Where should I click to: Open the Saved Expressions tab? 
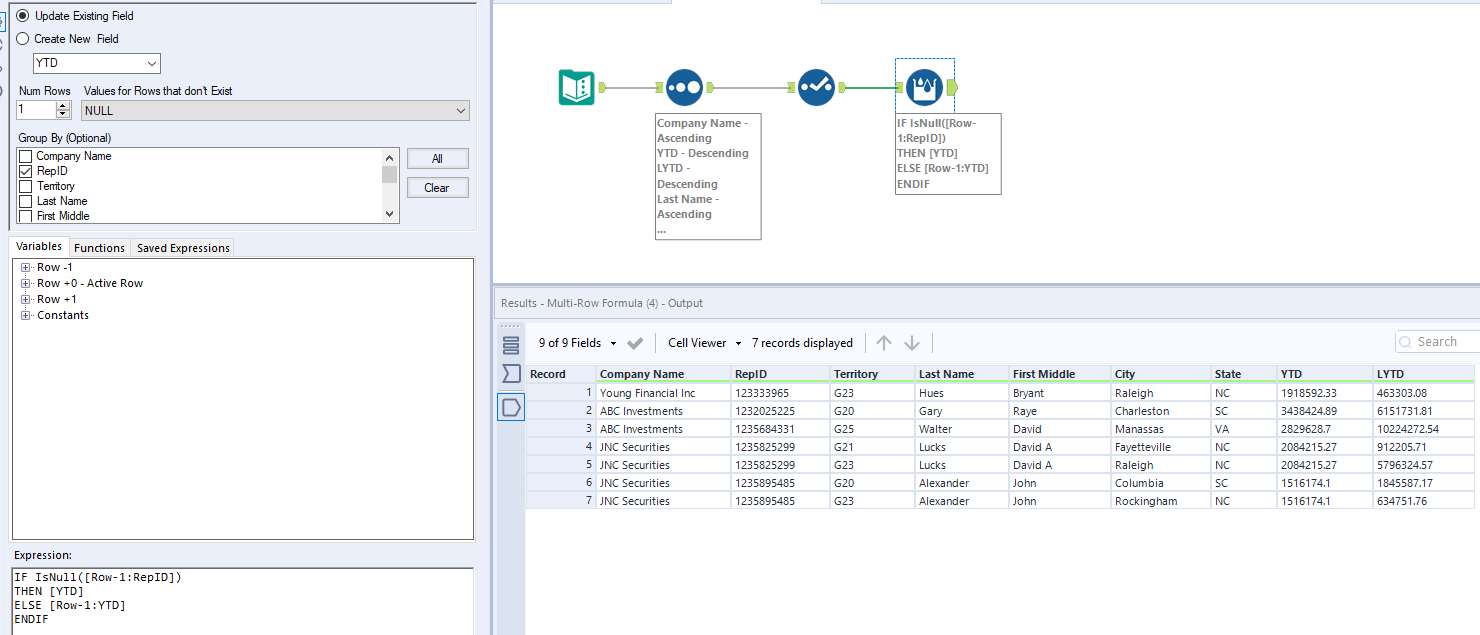pos(183,248)
